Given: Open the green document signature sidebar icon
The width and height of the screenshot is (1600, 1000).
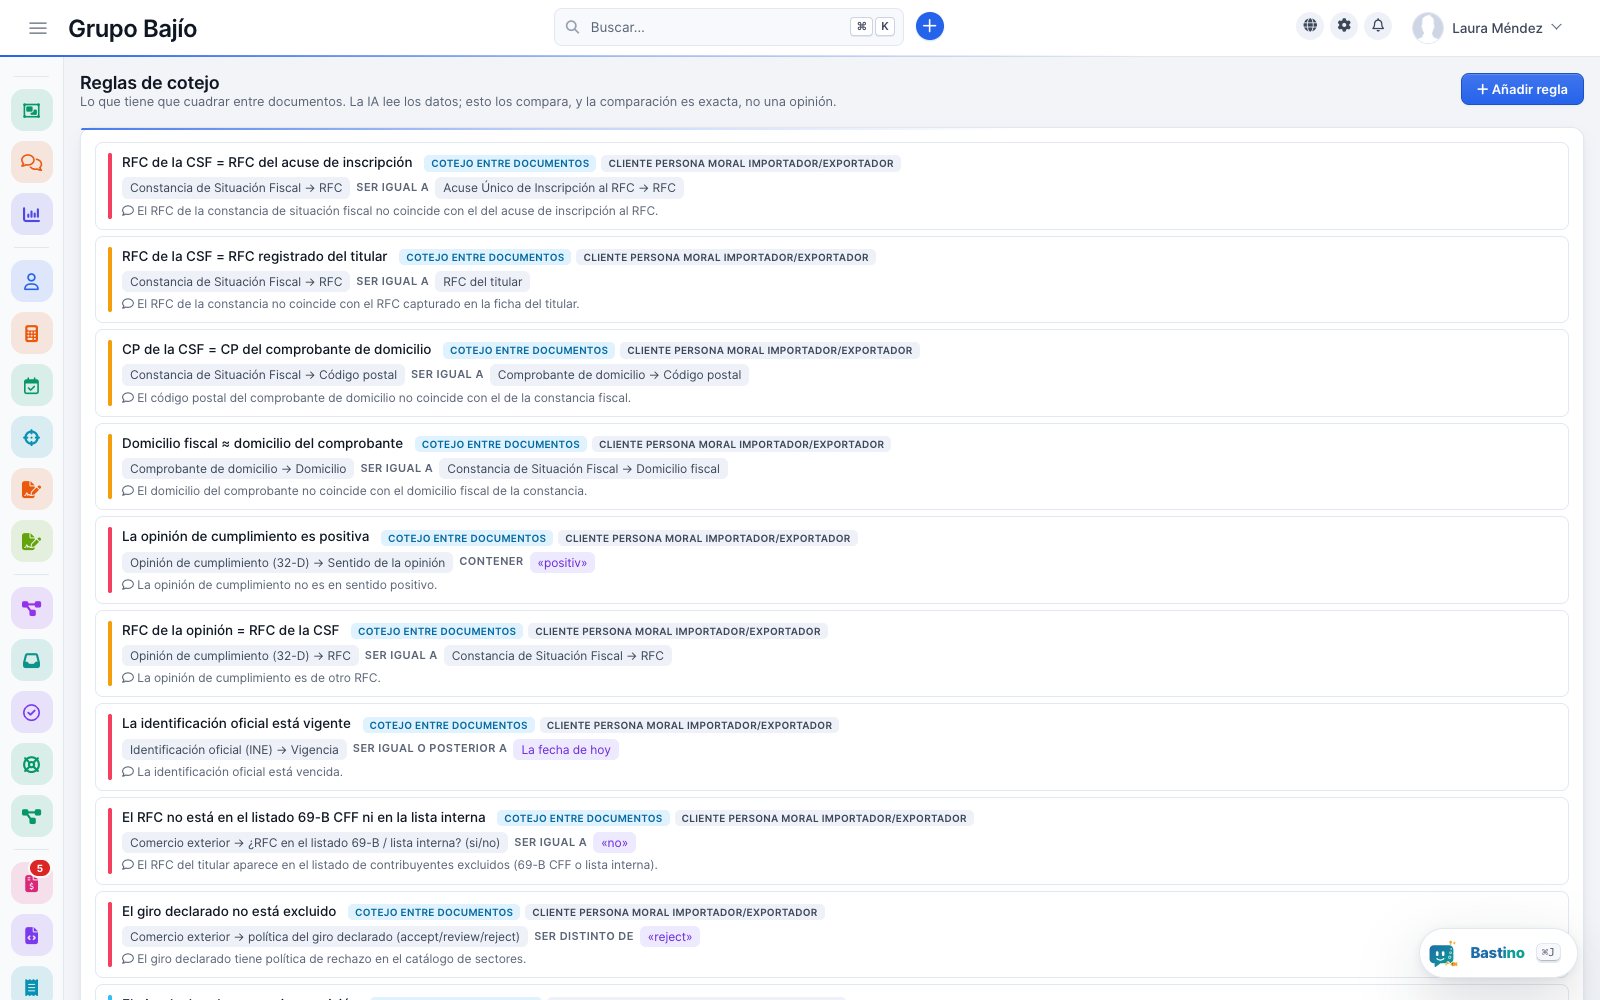Looking at the screenshot, I should (32, 541).
